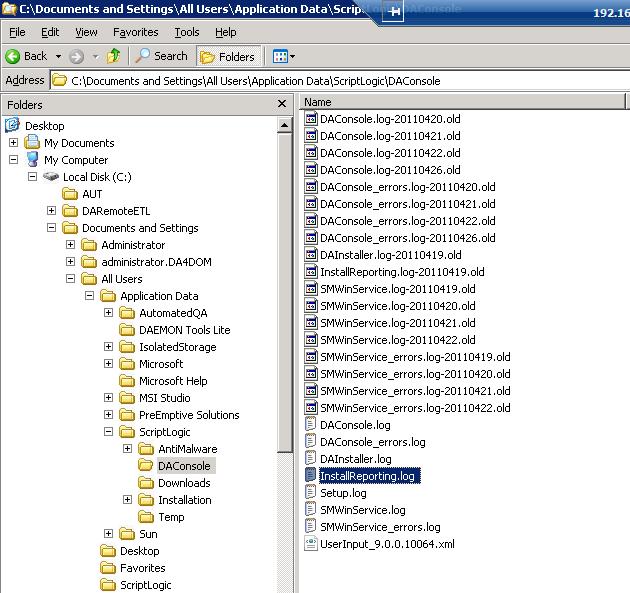This screenshot has height=593, width=630.
Task: Select the DAInstaller.log file icon
Action: pyautogui.click(x=311, y=459)
